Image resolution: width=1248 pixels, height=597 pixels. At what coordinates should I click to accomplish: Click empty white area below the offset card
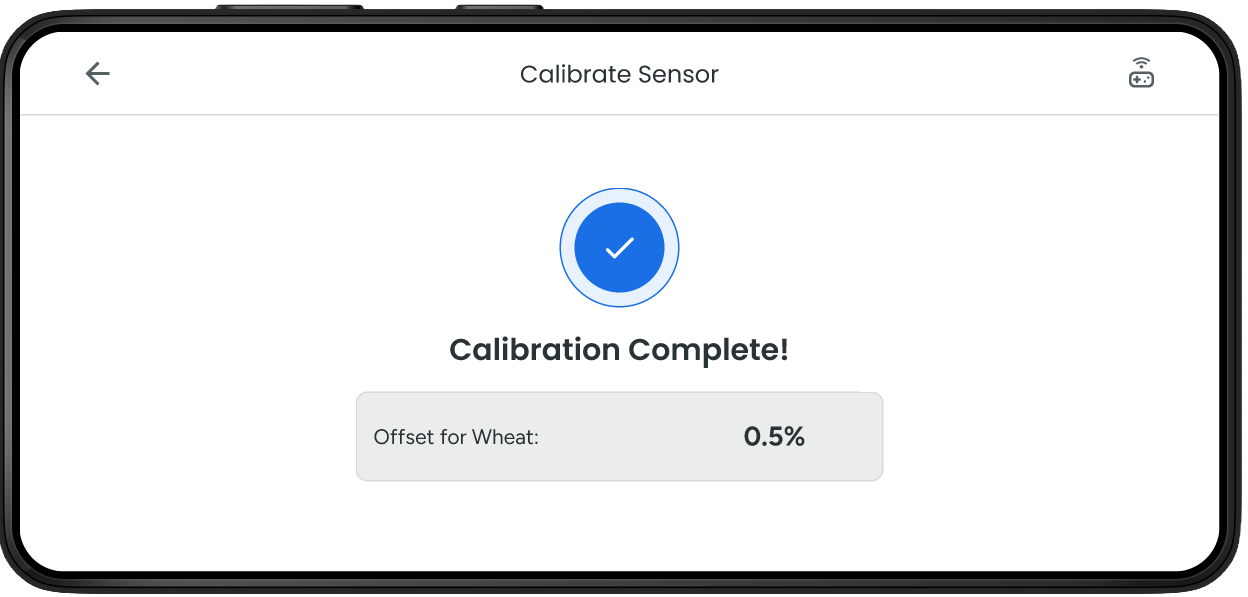[619, 525]
